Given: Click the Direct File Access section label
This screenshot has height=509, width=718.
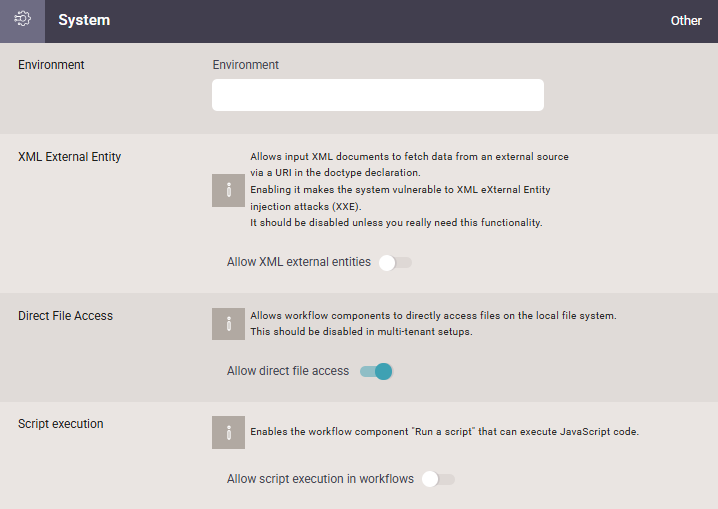Looking at the screenshot, I should 65,316.
